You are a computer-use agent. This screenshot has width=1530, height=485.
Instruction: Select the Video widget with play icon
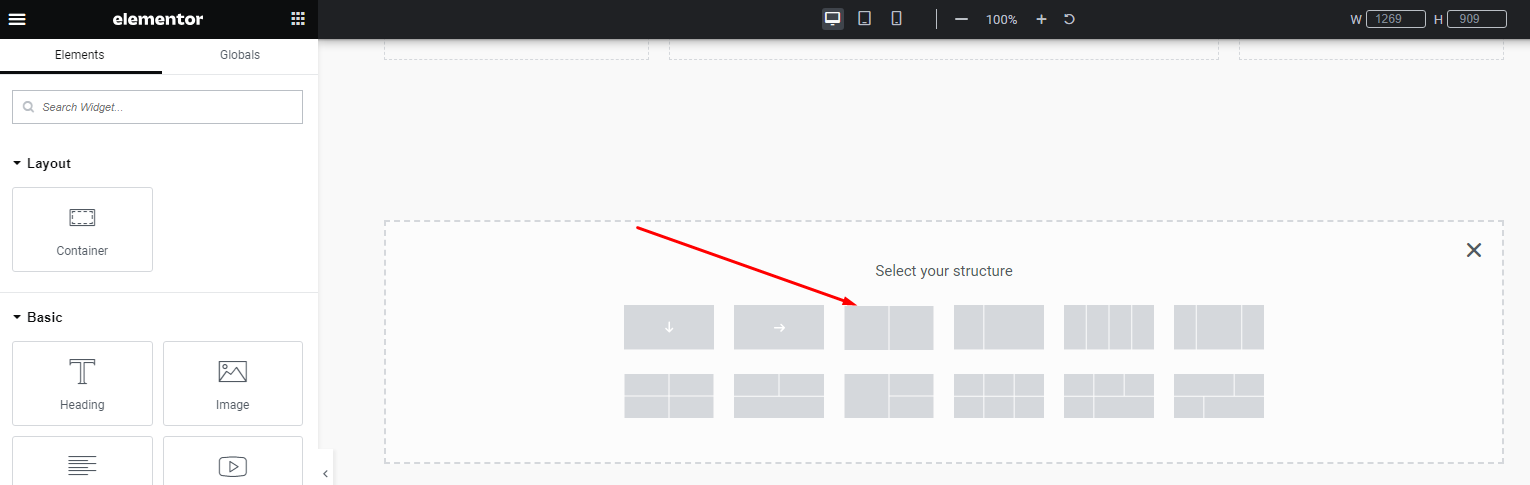coord(233,461)
